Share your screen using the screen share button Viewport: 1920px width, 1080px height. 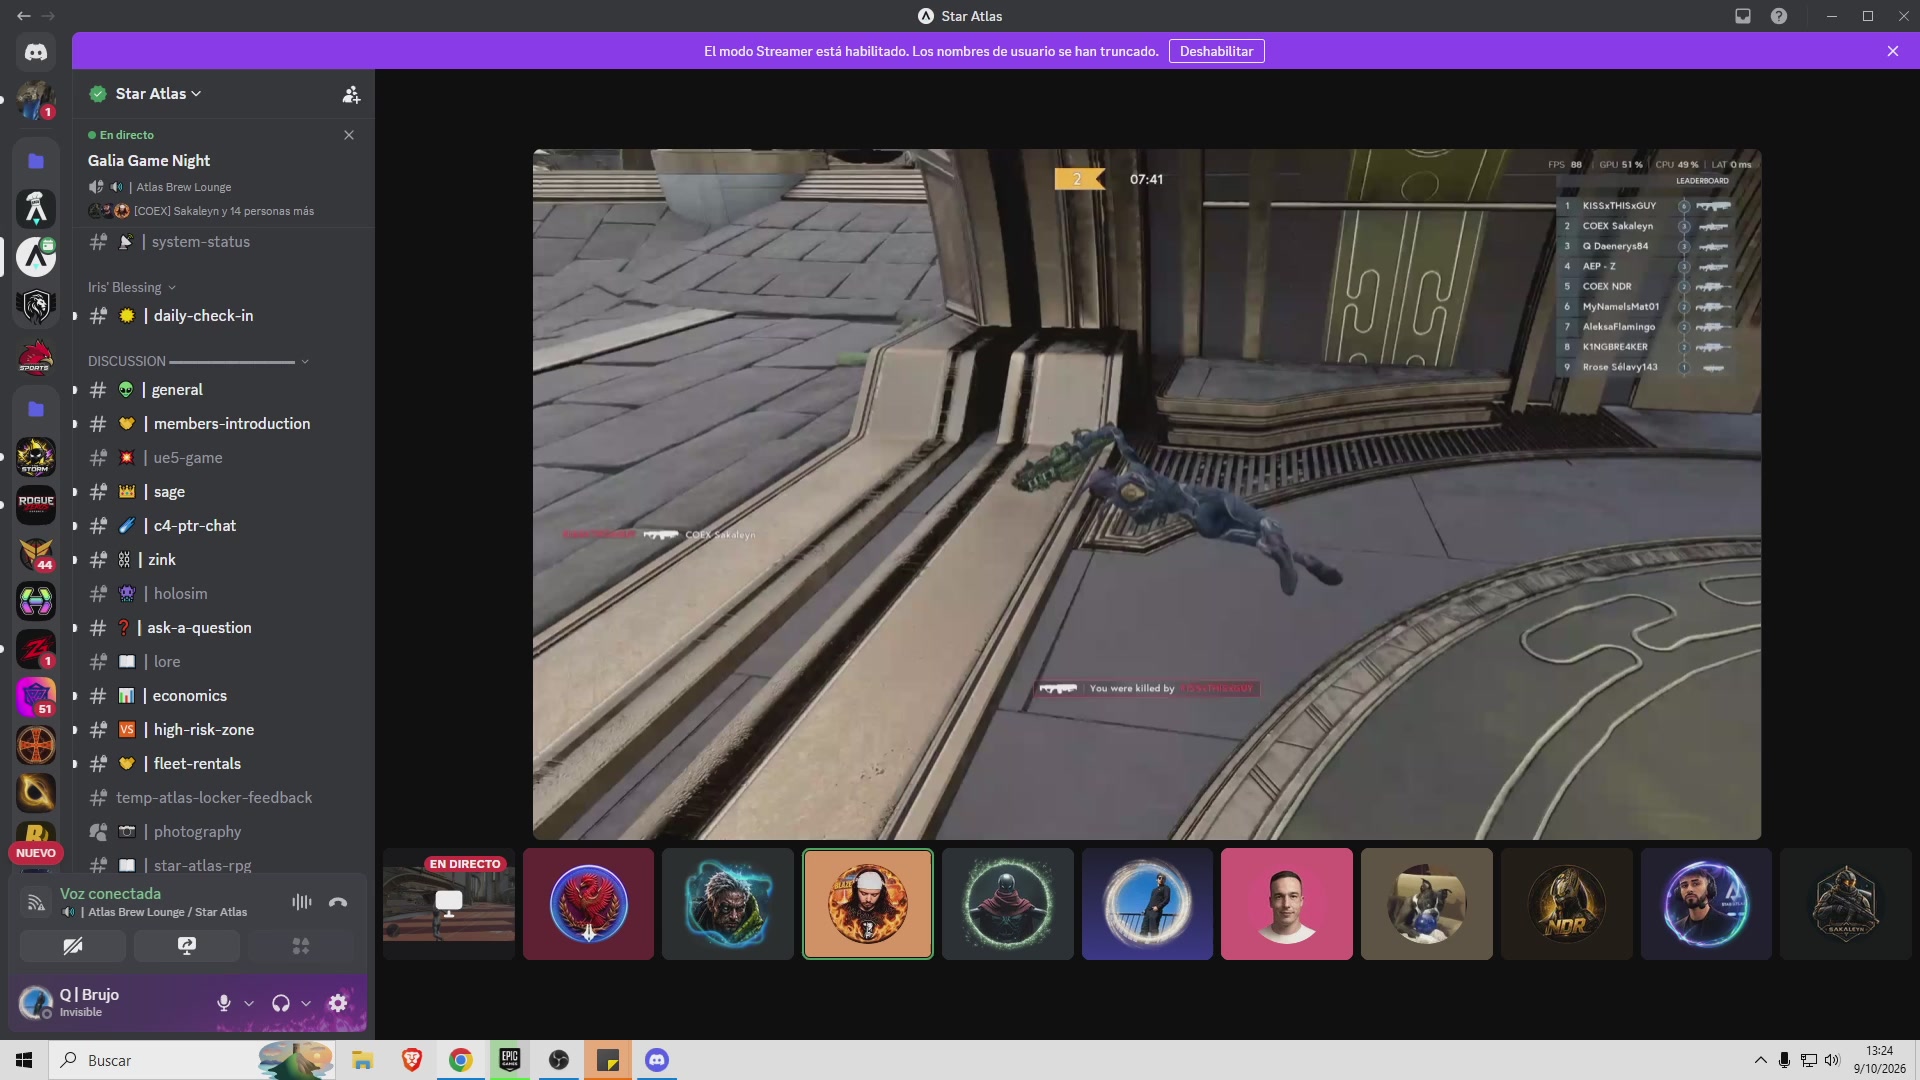tap(187, 946)
